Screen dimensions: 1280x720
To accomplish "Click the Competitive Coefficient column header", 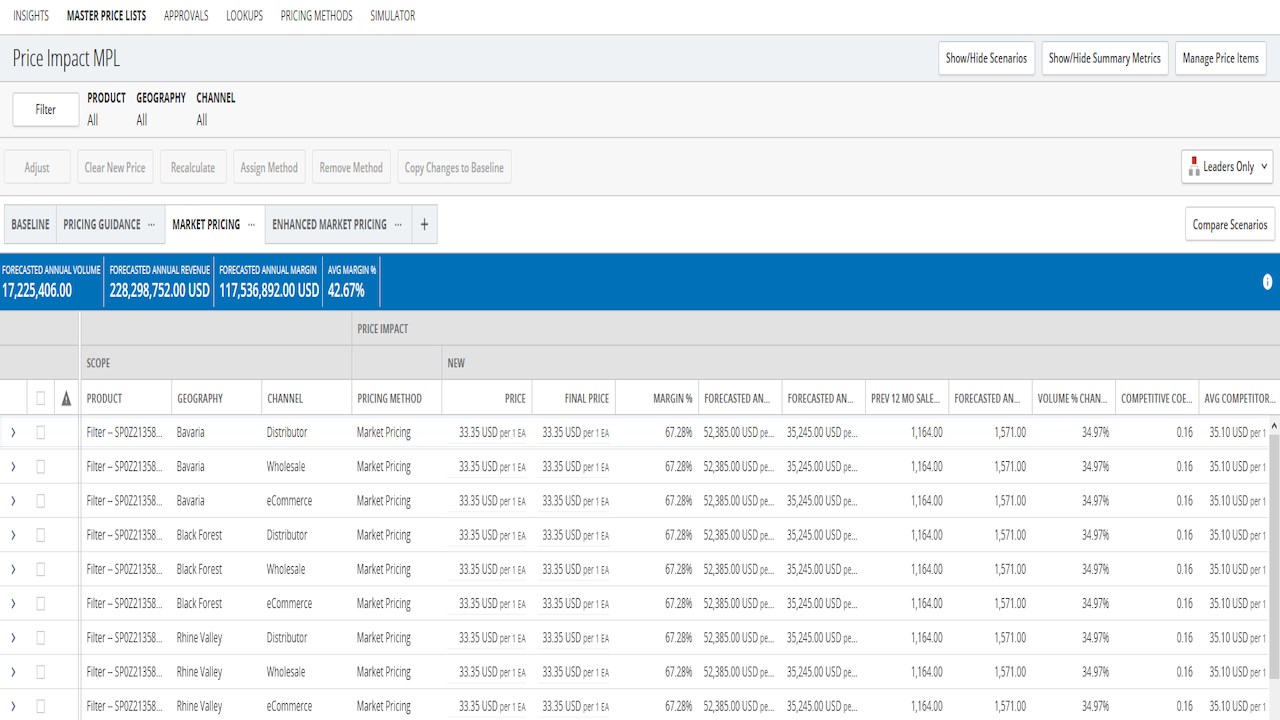I will click(x=1156, y=398).
